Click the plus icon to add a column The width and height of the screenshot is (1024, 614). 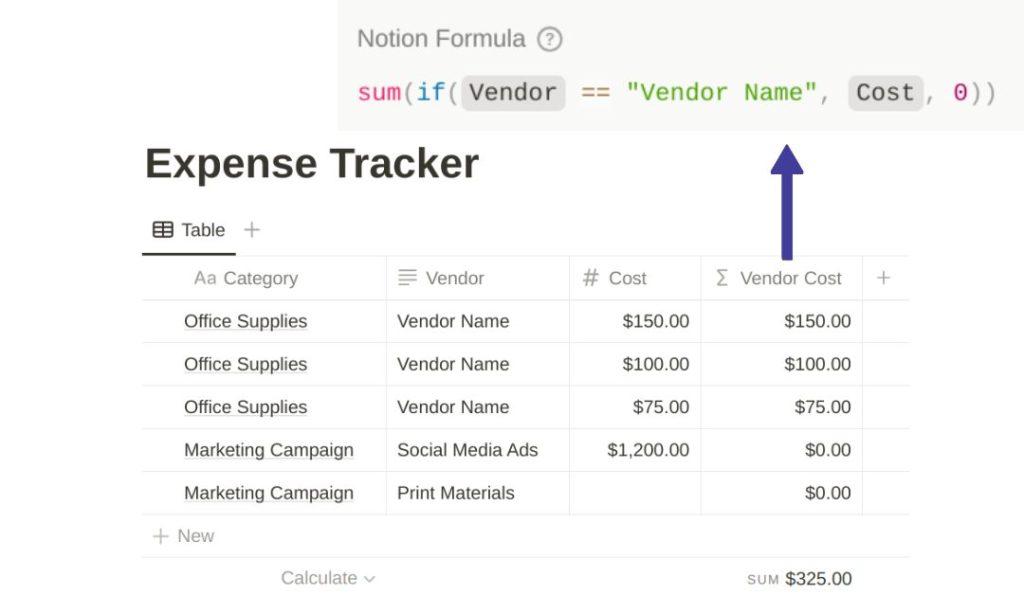pyautogui.click(x=884, y=278)
